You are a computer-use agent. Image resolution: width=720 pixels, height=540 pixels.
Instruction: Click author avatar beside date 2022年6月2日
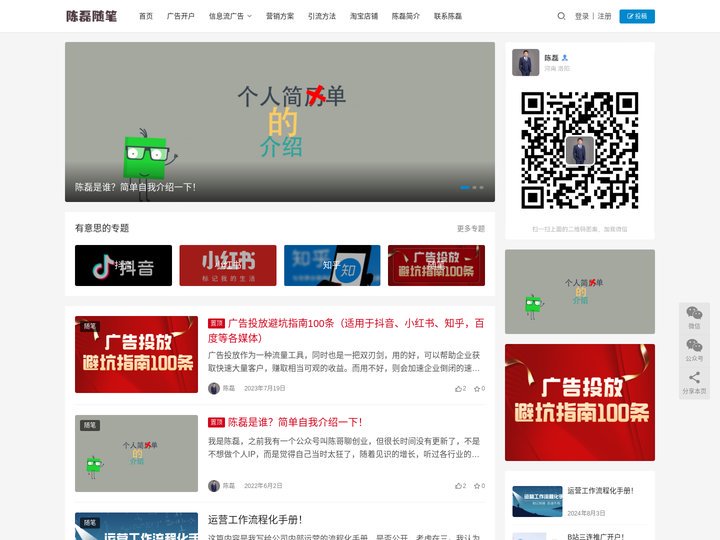[x=214, y=486]
